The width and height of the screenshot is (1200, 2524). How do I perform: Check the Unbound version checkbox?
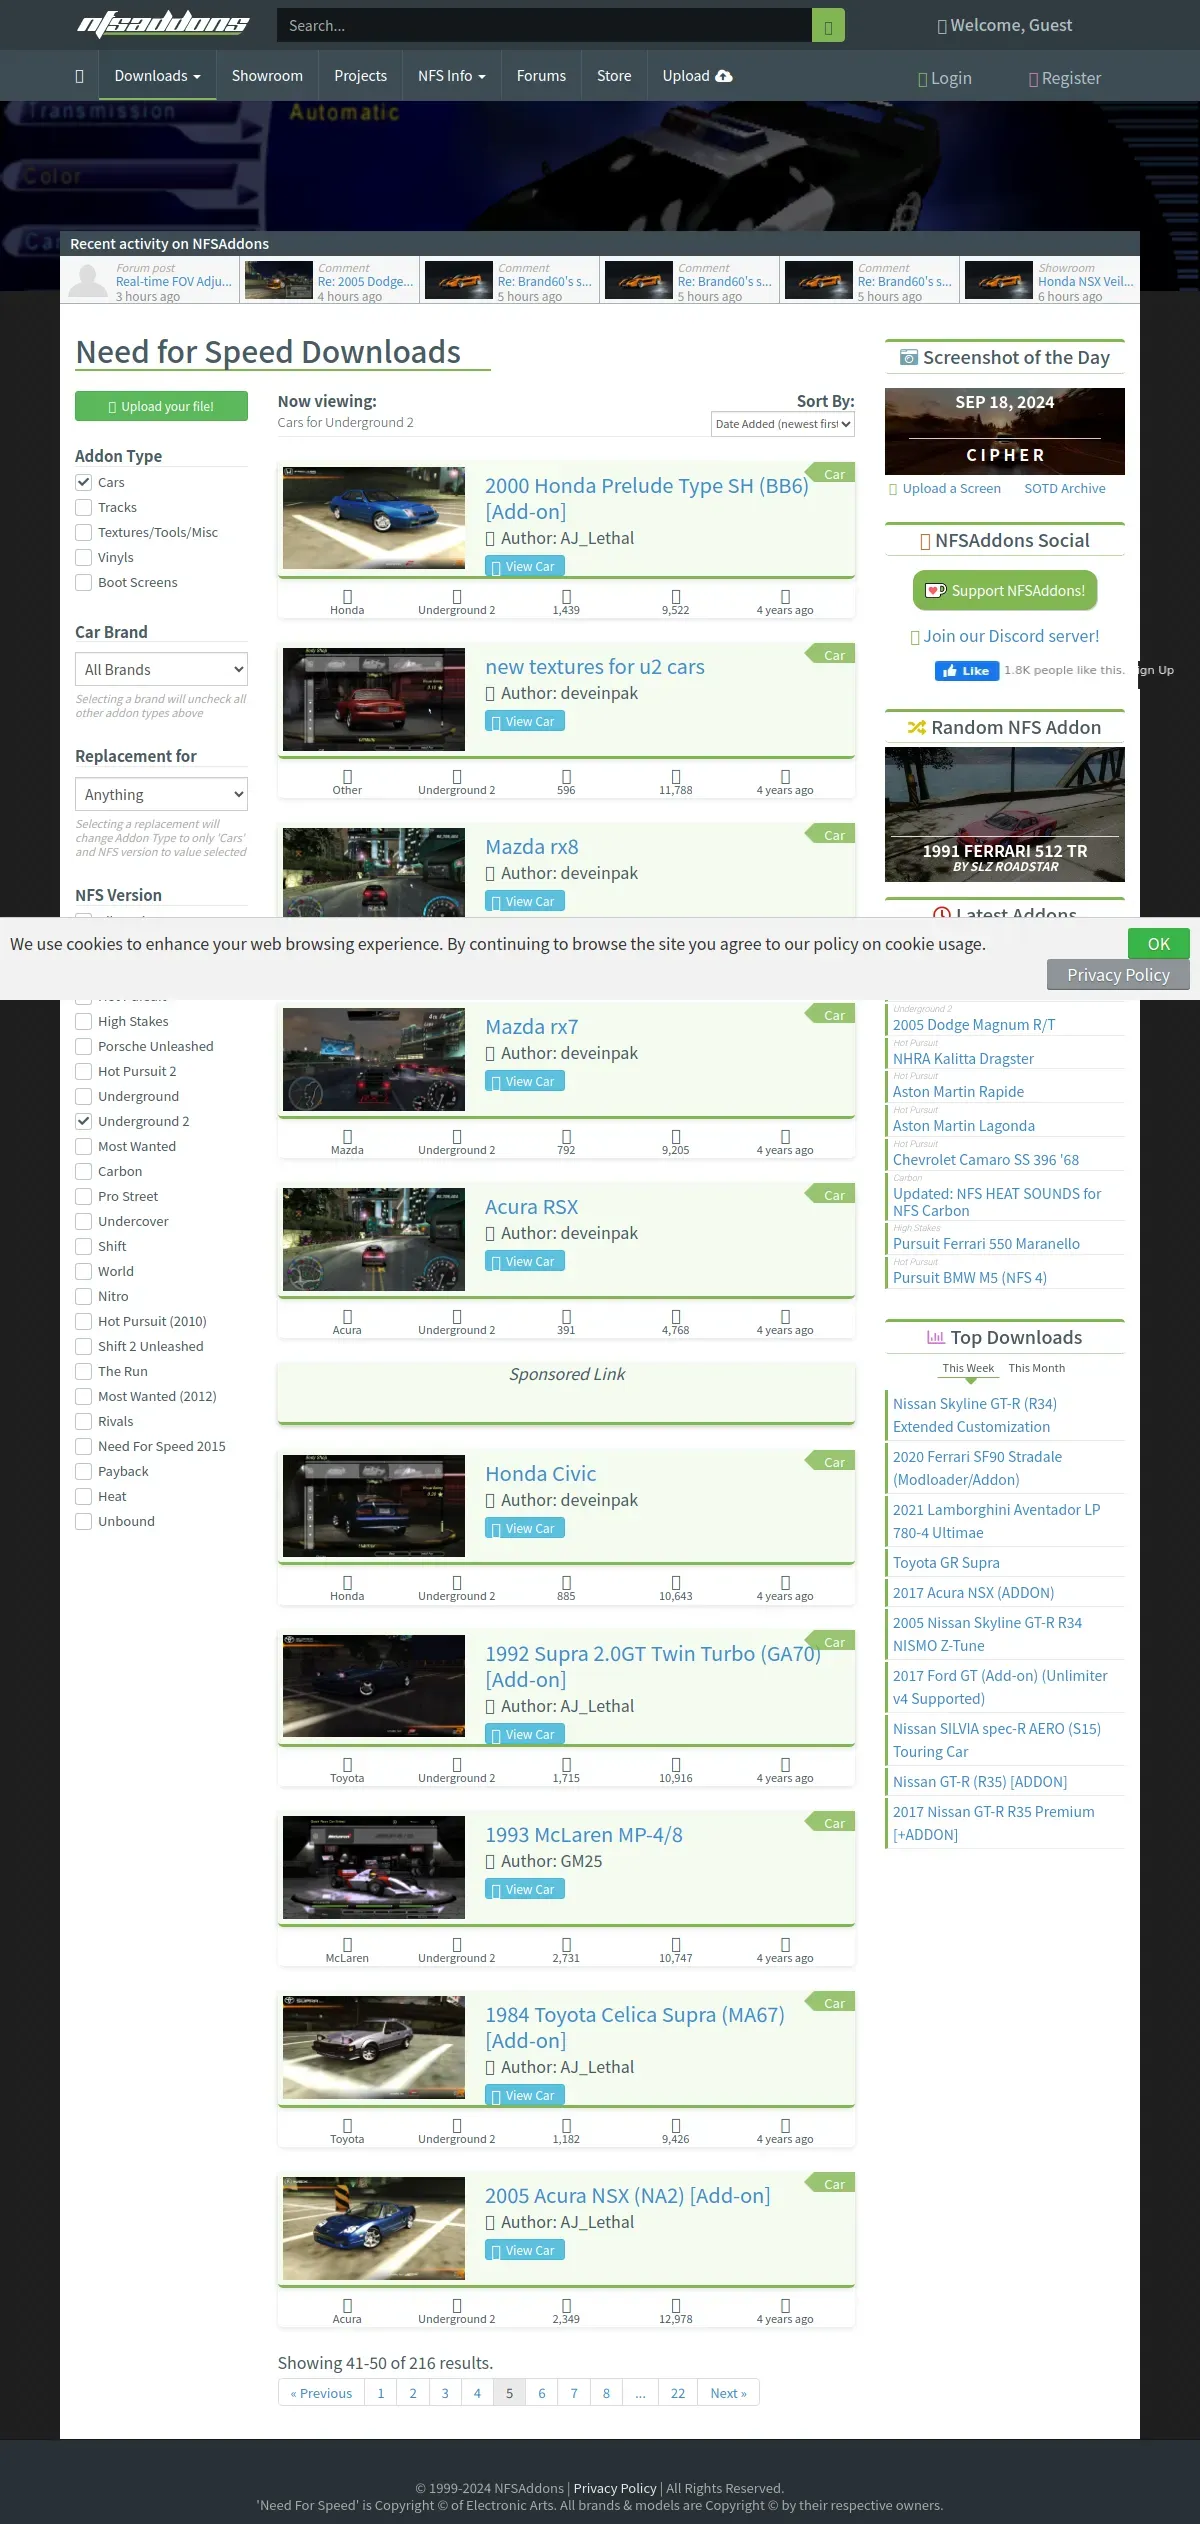pyautogui.click(x=84, y=1521)
